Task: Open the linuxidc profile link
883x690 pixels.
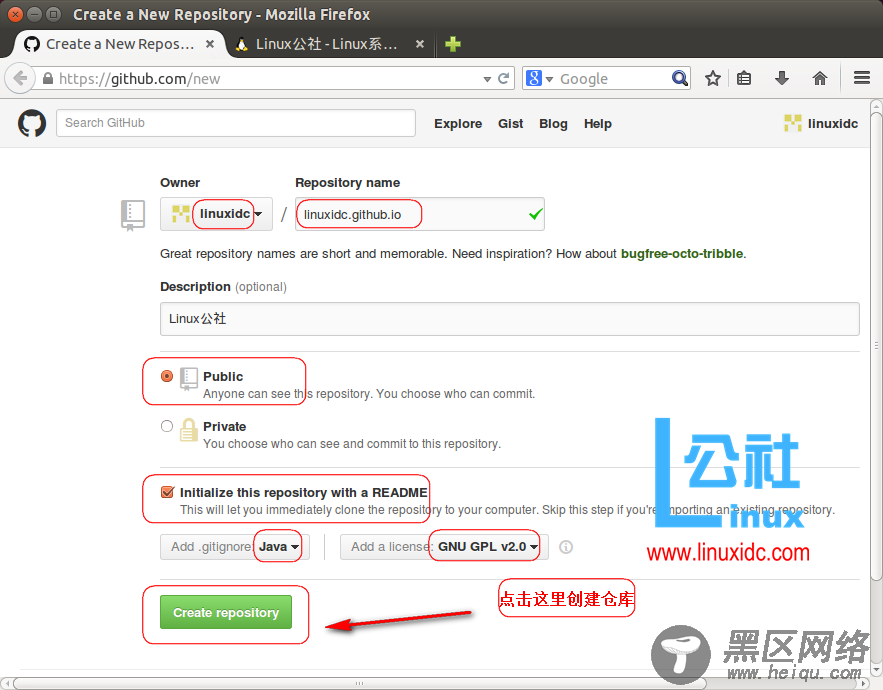Action: pyautogui.click(x=832, y=123)
